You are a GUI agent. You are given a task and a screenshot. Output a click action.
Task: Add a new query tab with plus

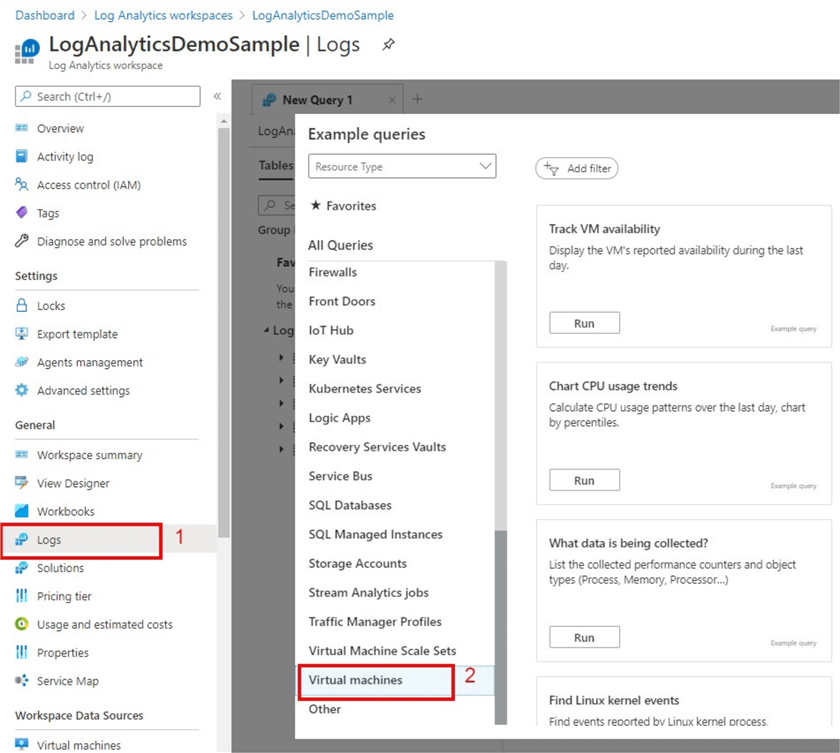tap(417, 99)
